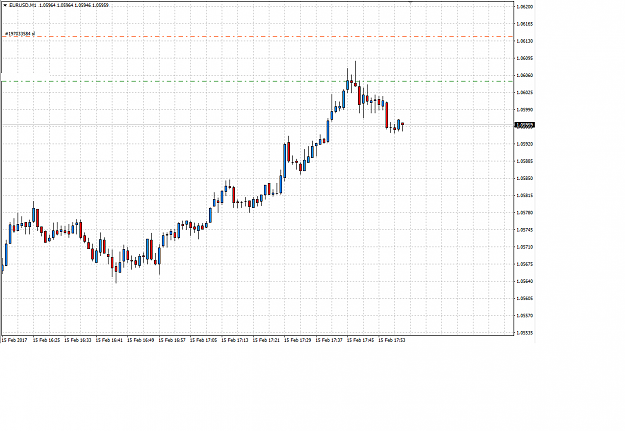
Task: Click the 15 Feb 16:57 time axis label
Action: (x=172, y=340)
